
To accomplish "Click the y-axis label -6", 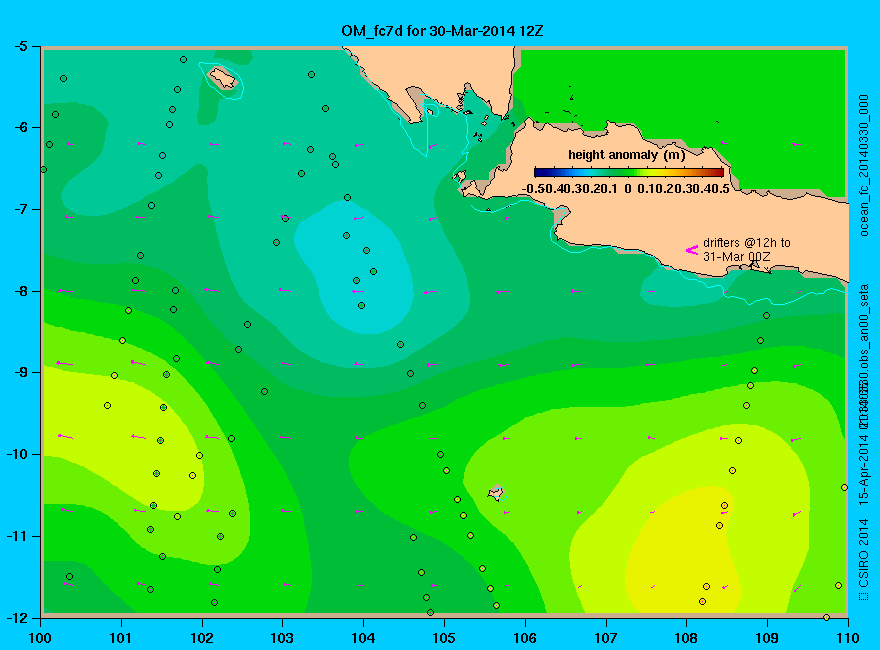I will (x=20, y=127).
